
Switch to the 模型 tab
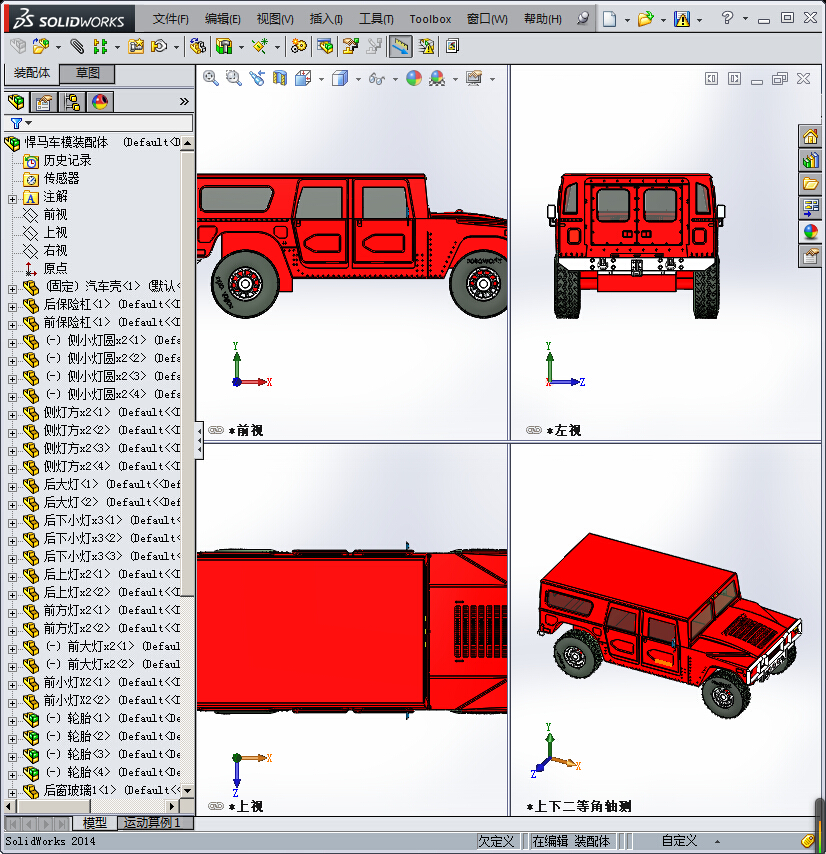tap(94, 822)
